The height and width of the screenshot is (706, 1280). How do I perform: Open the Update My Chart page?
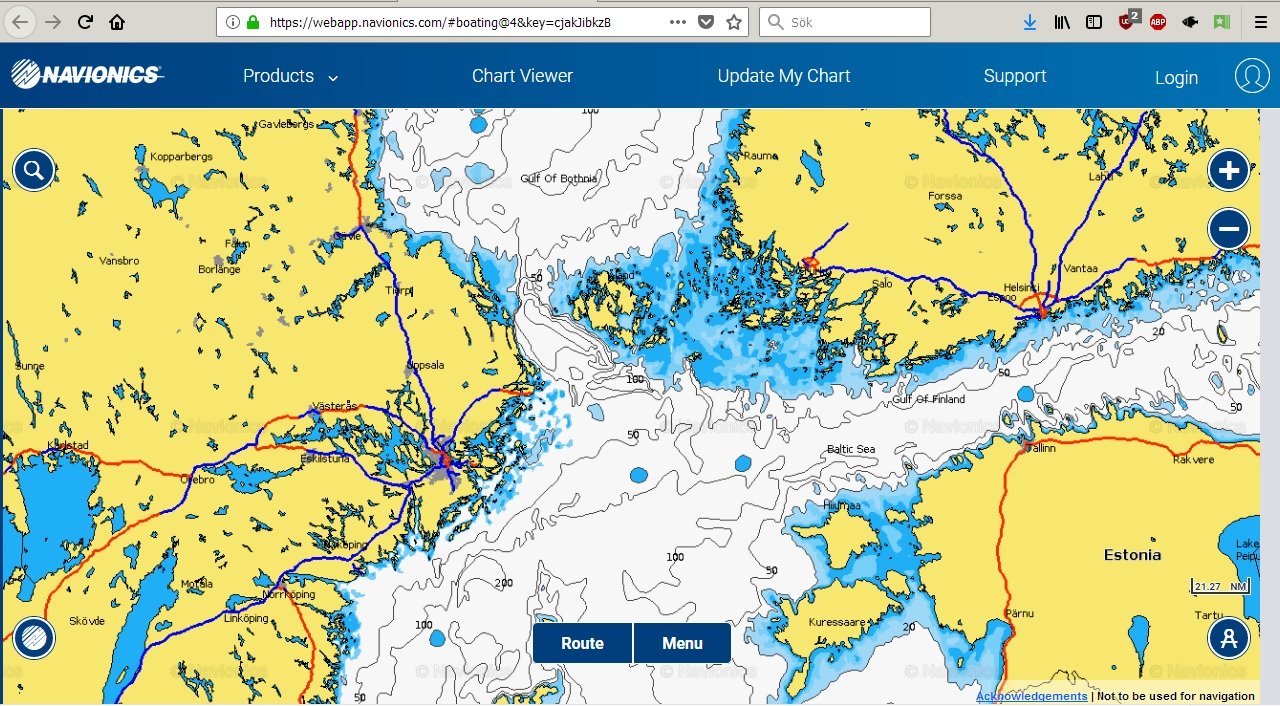(x=783, y=76)
